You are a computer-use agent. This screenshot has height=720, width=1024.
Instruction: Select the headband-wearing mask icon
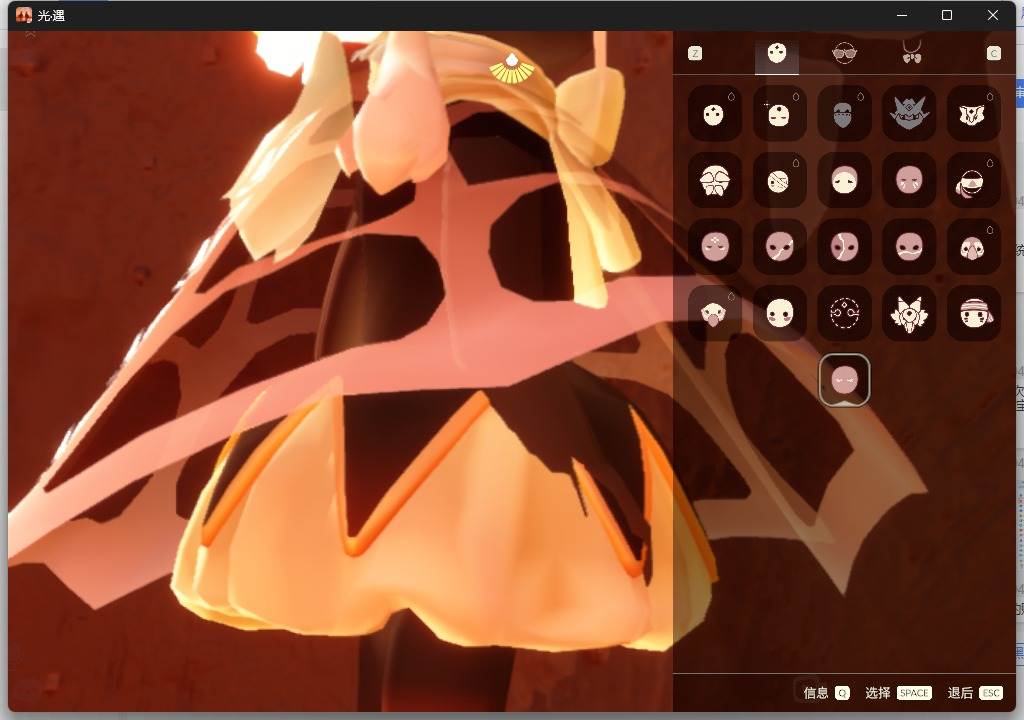pos(973,312)
